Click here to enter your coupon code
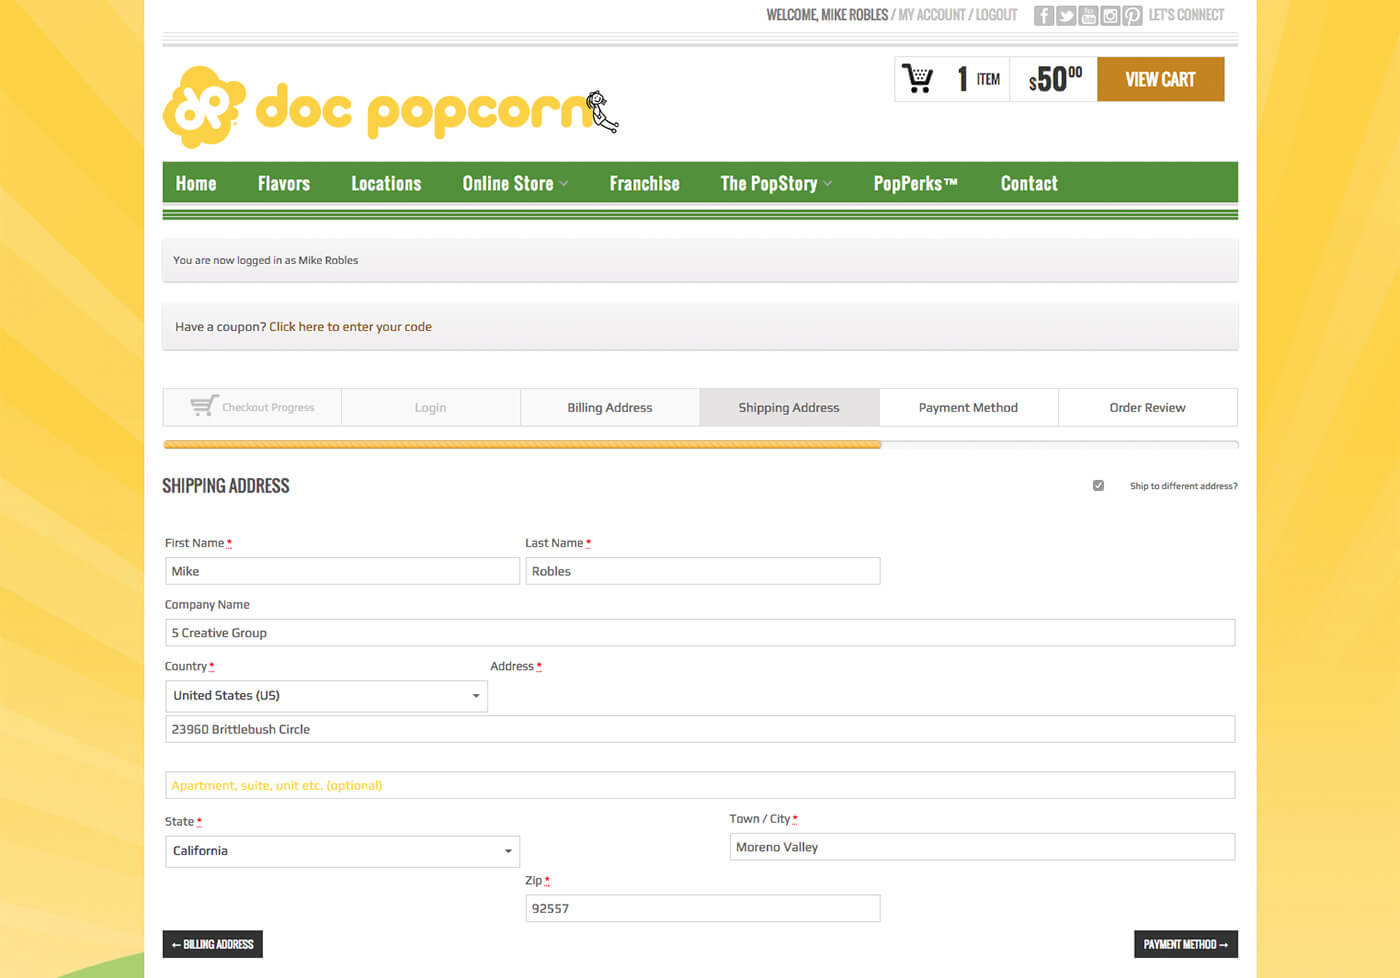The height and width of the screenshot is (978, 1400). pyautogui.click(x=350, y=327)
